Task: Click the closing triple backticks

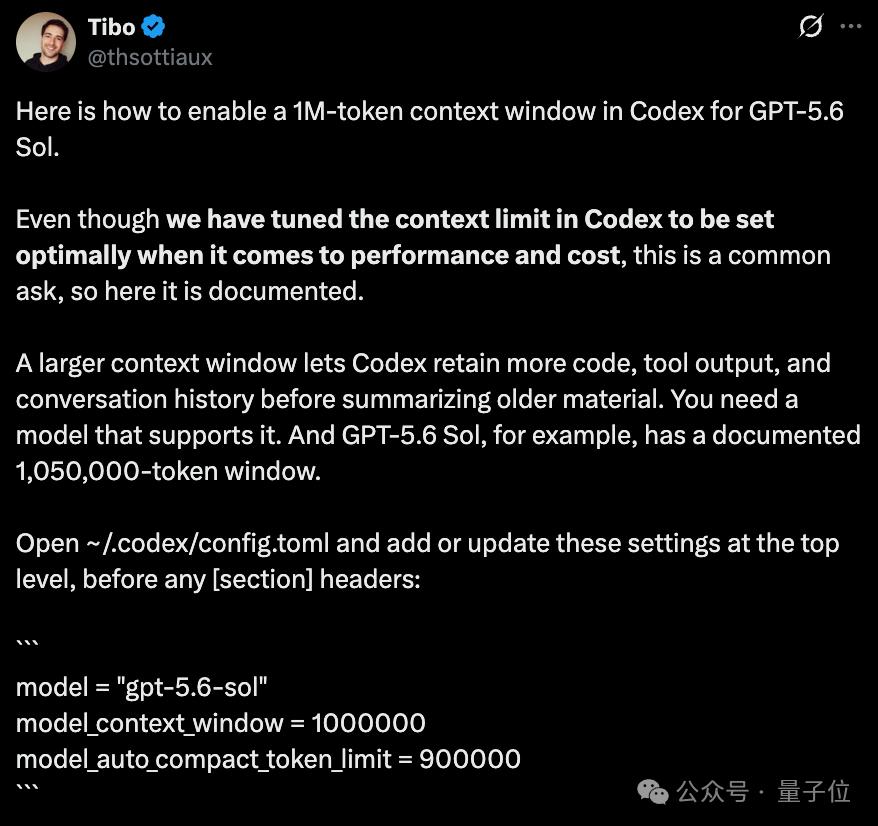Action: point(27,788)
